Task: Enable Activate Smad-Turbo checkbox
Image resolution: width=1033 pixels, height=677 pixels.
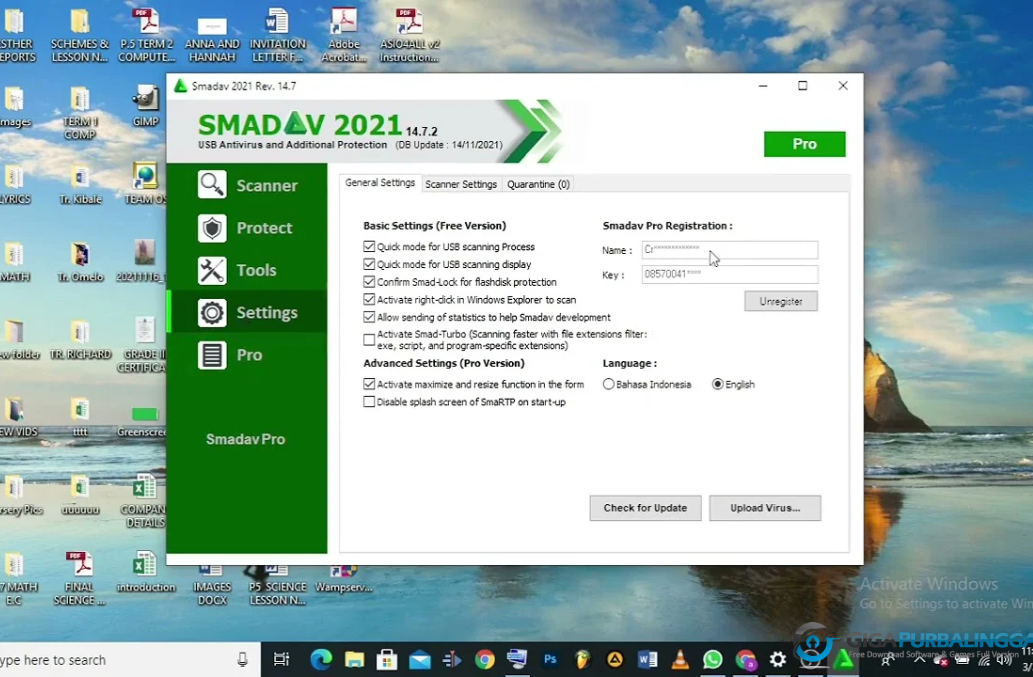Action: coord(369,340)
